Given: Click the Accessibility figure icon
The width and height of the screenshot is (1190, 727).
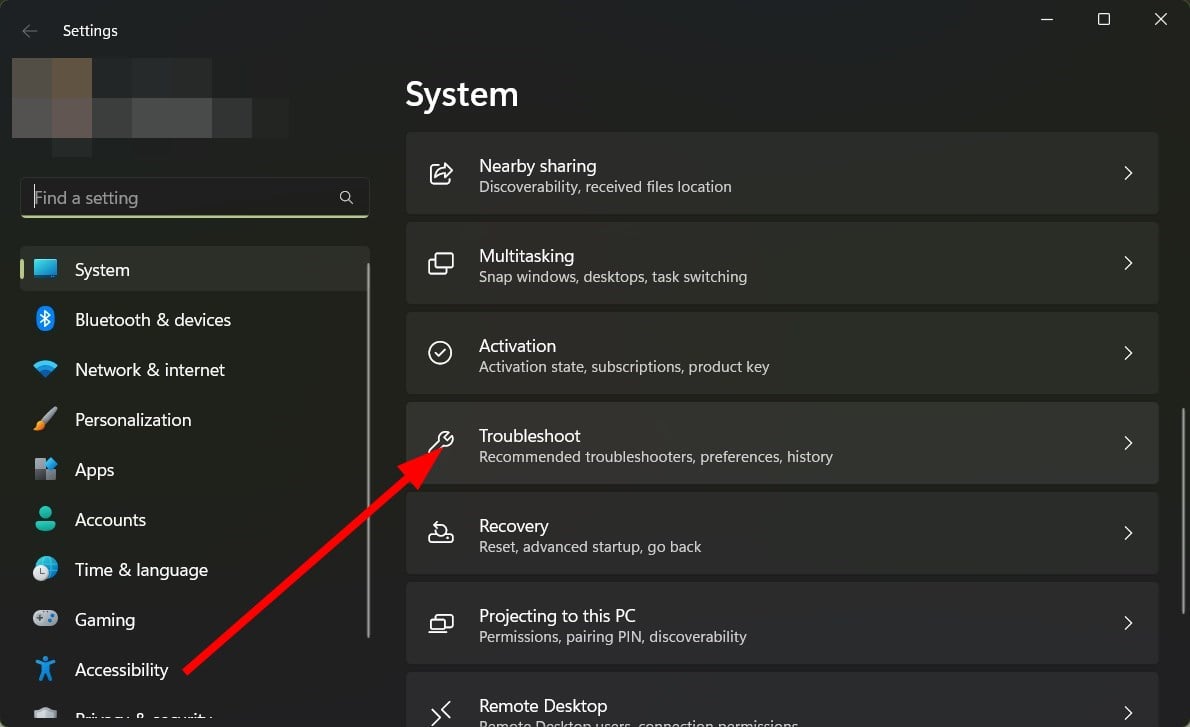Looking at the screenshot, I should pyautogui.click(x=45, y=669).
